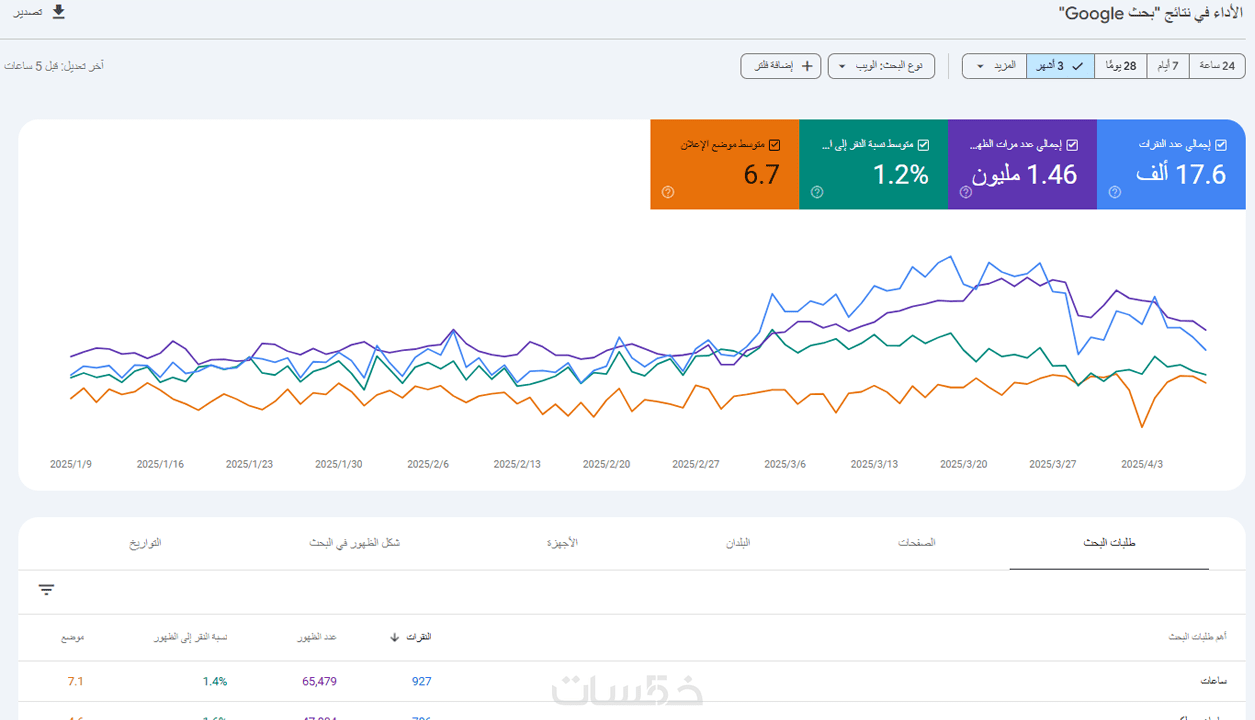Open help icon on total clicks card
Screen dimensions: 1255x720
pyautogui.click(x=1115, y=192)
